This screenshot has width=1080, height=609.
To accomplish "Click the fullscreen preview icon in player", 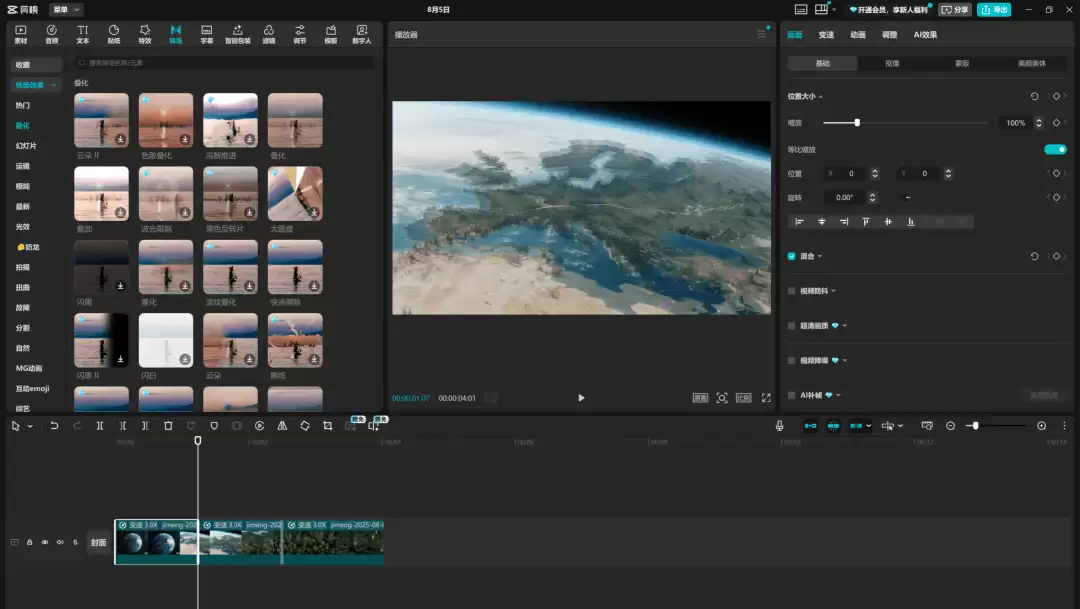I will [766, 398].
